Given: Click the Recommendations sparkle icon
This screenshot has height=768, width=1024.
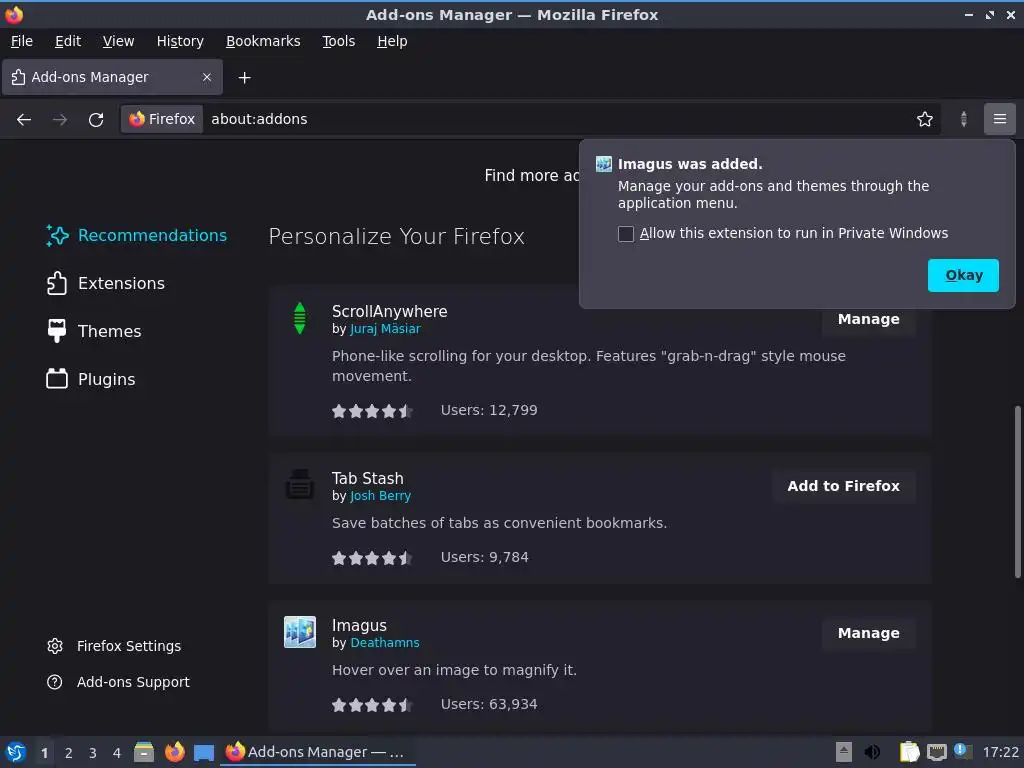Looking at the screenshot, I should pyautogui.click(x=57, y=236).
